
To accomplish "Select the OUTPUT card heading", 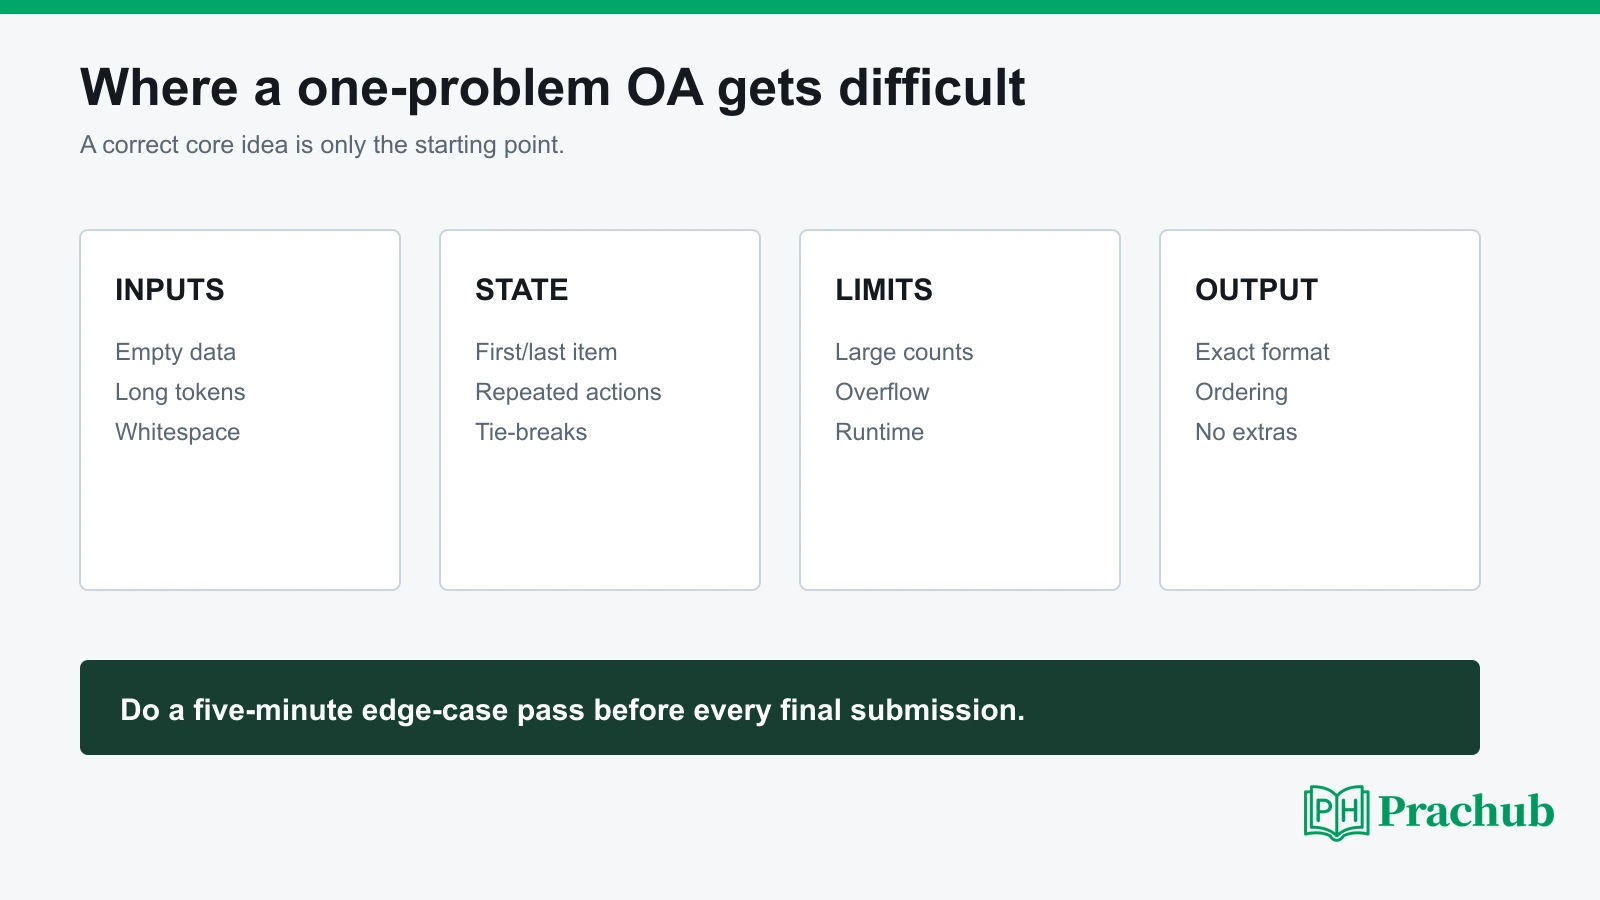I will pyautogui.click(x=1257, y=290).
